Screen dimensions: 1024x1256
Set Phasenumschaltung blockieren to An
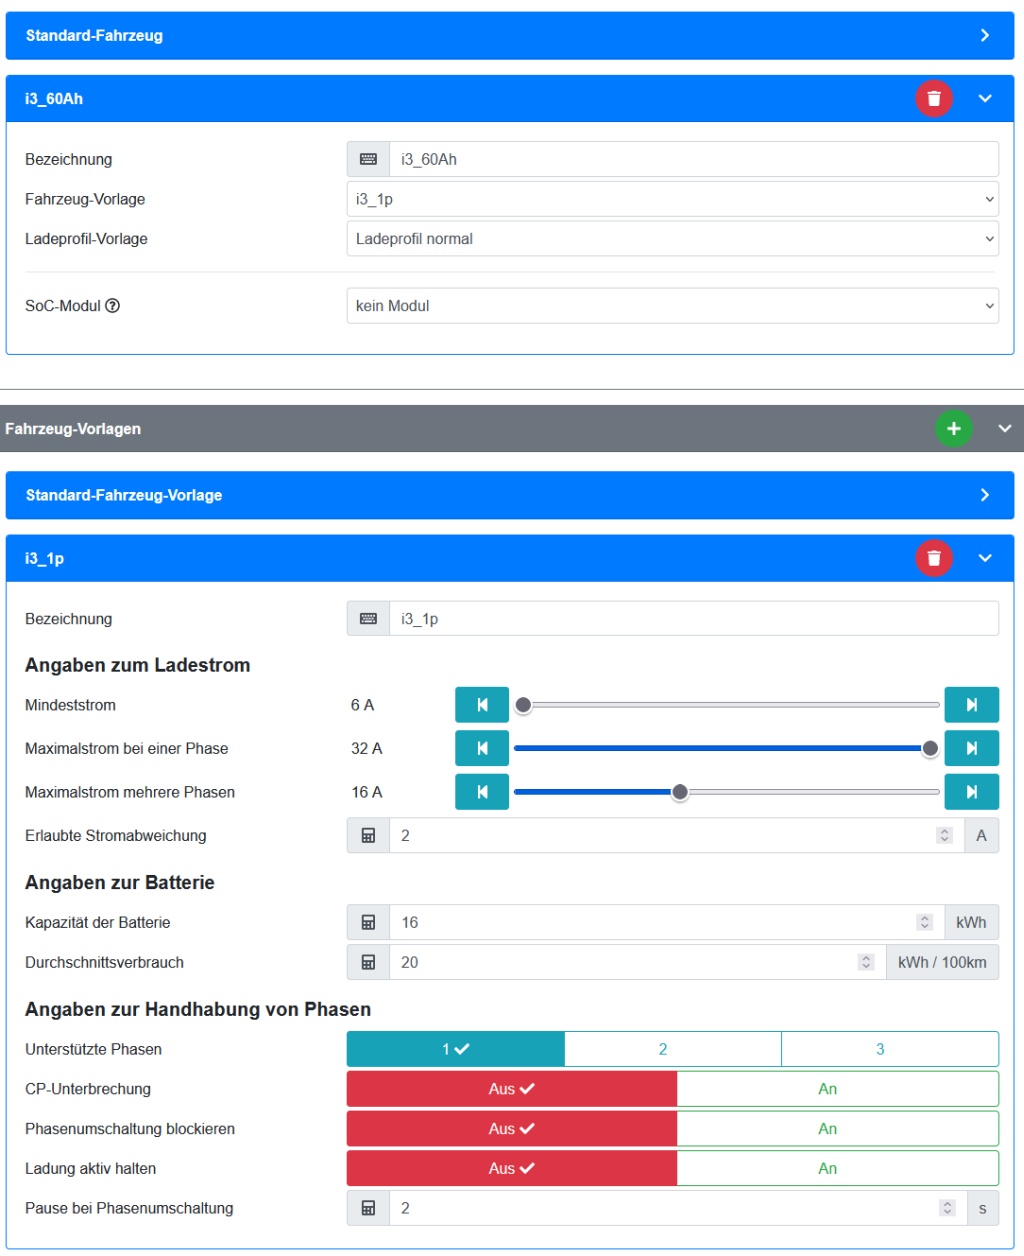838,1129
